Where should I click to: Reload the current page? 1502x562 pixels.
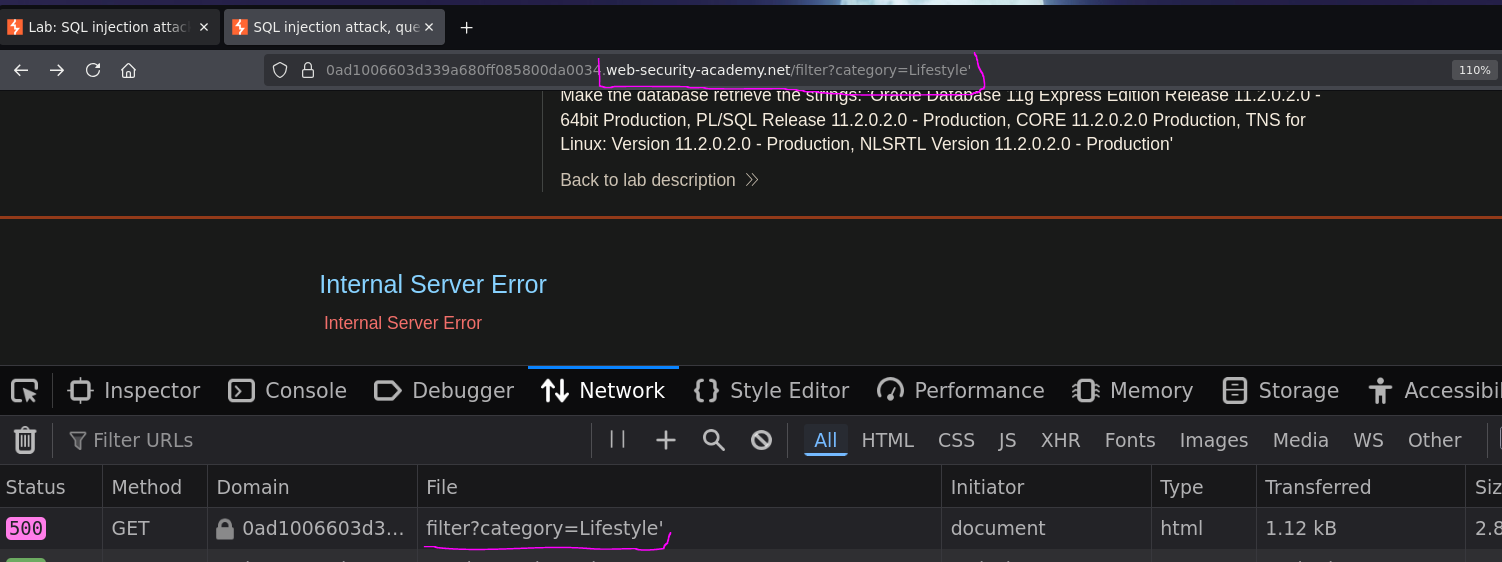93,70
